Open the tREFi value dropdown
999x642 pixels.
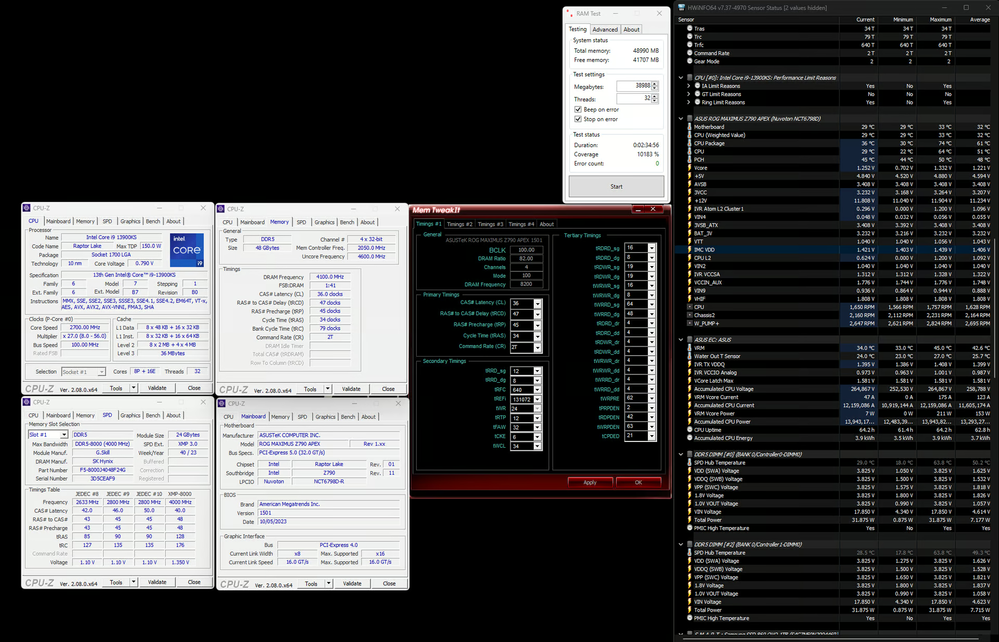click(x=537, y=399)
